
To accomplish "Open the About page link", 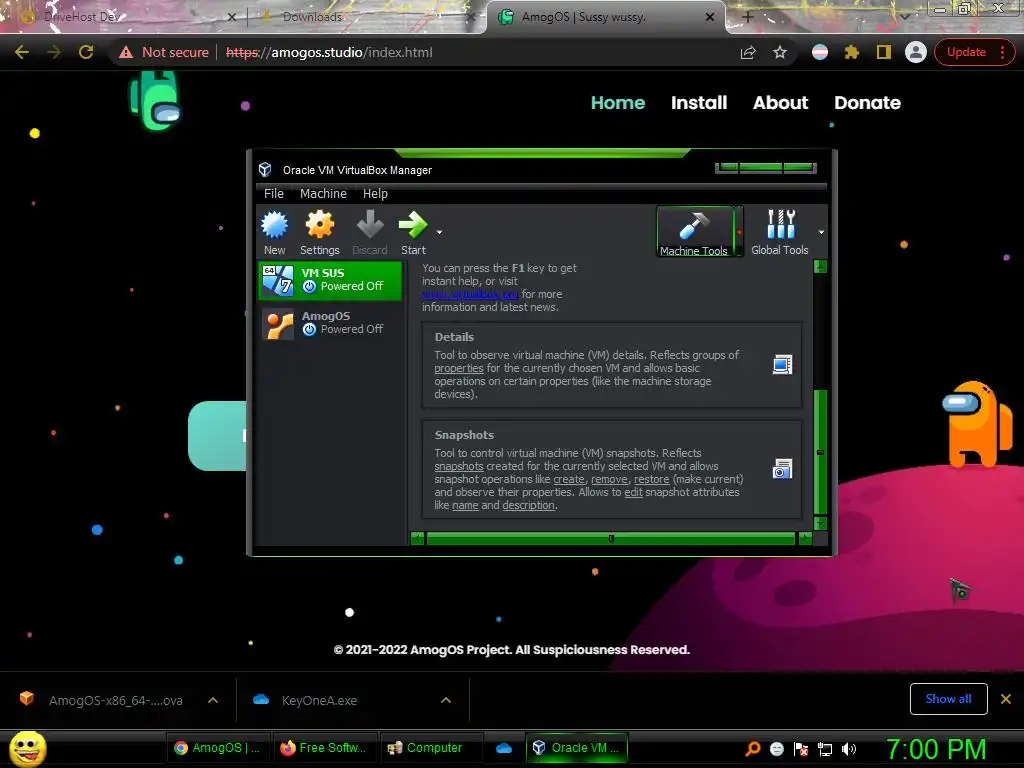I will (780, 103).
